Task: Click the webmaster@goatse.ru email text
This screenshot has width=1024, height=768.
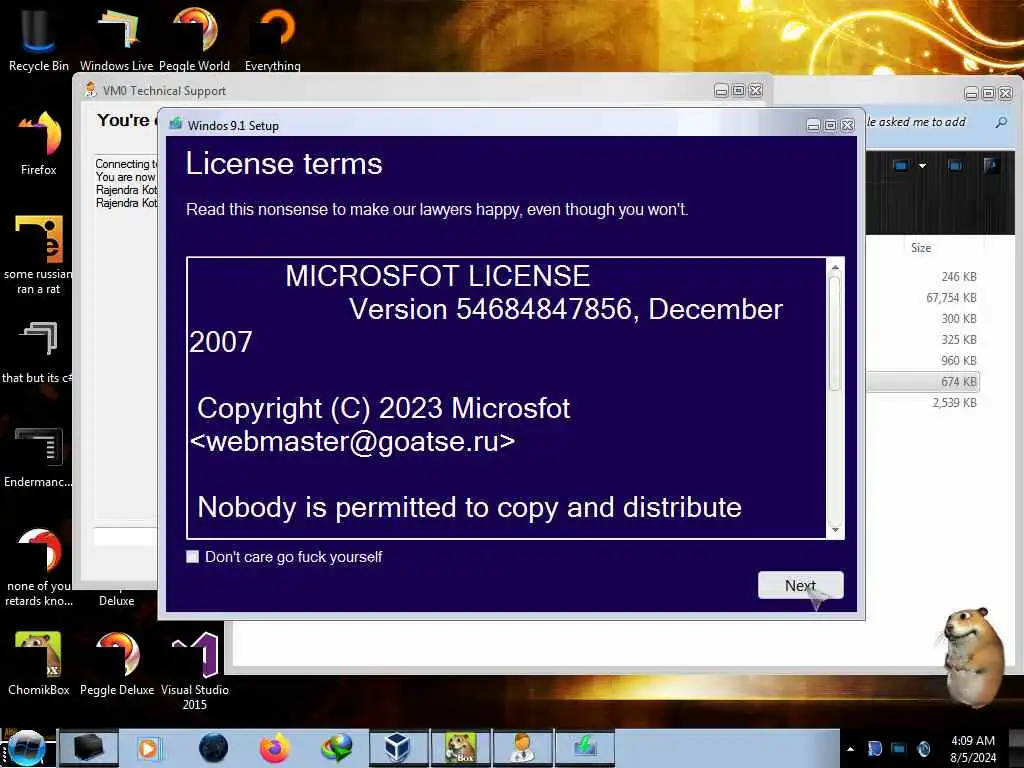Action: (x=352, y=441)
